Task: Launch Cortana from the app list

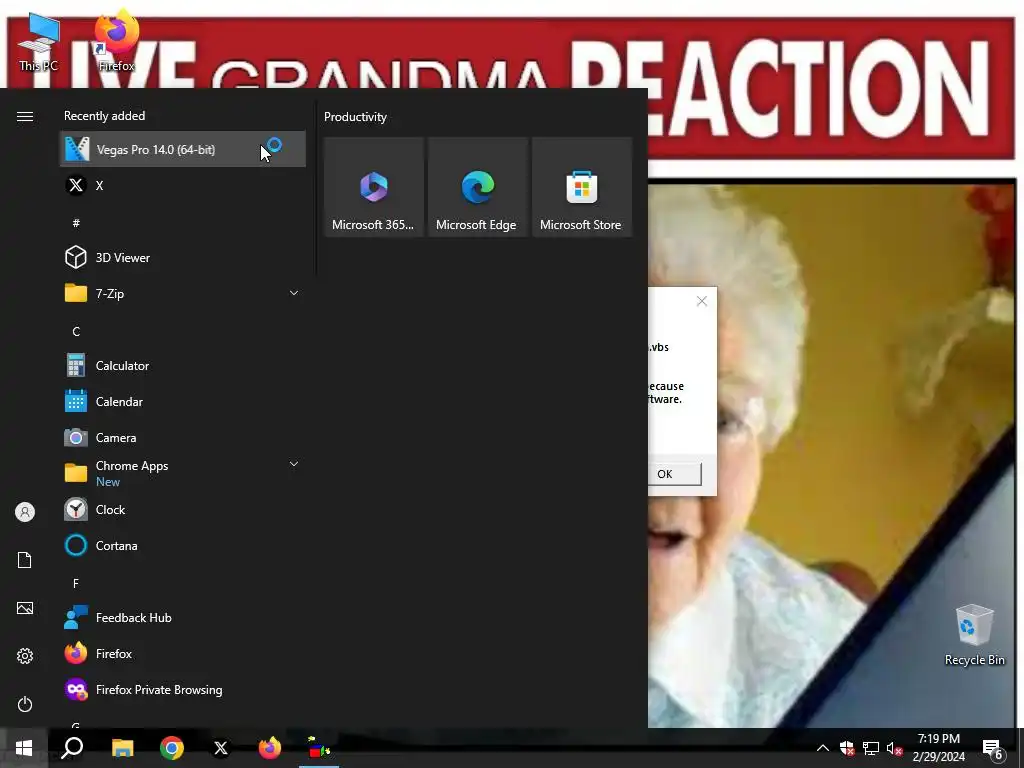Action: click(182, 545)
